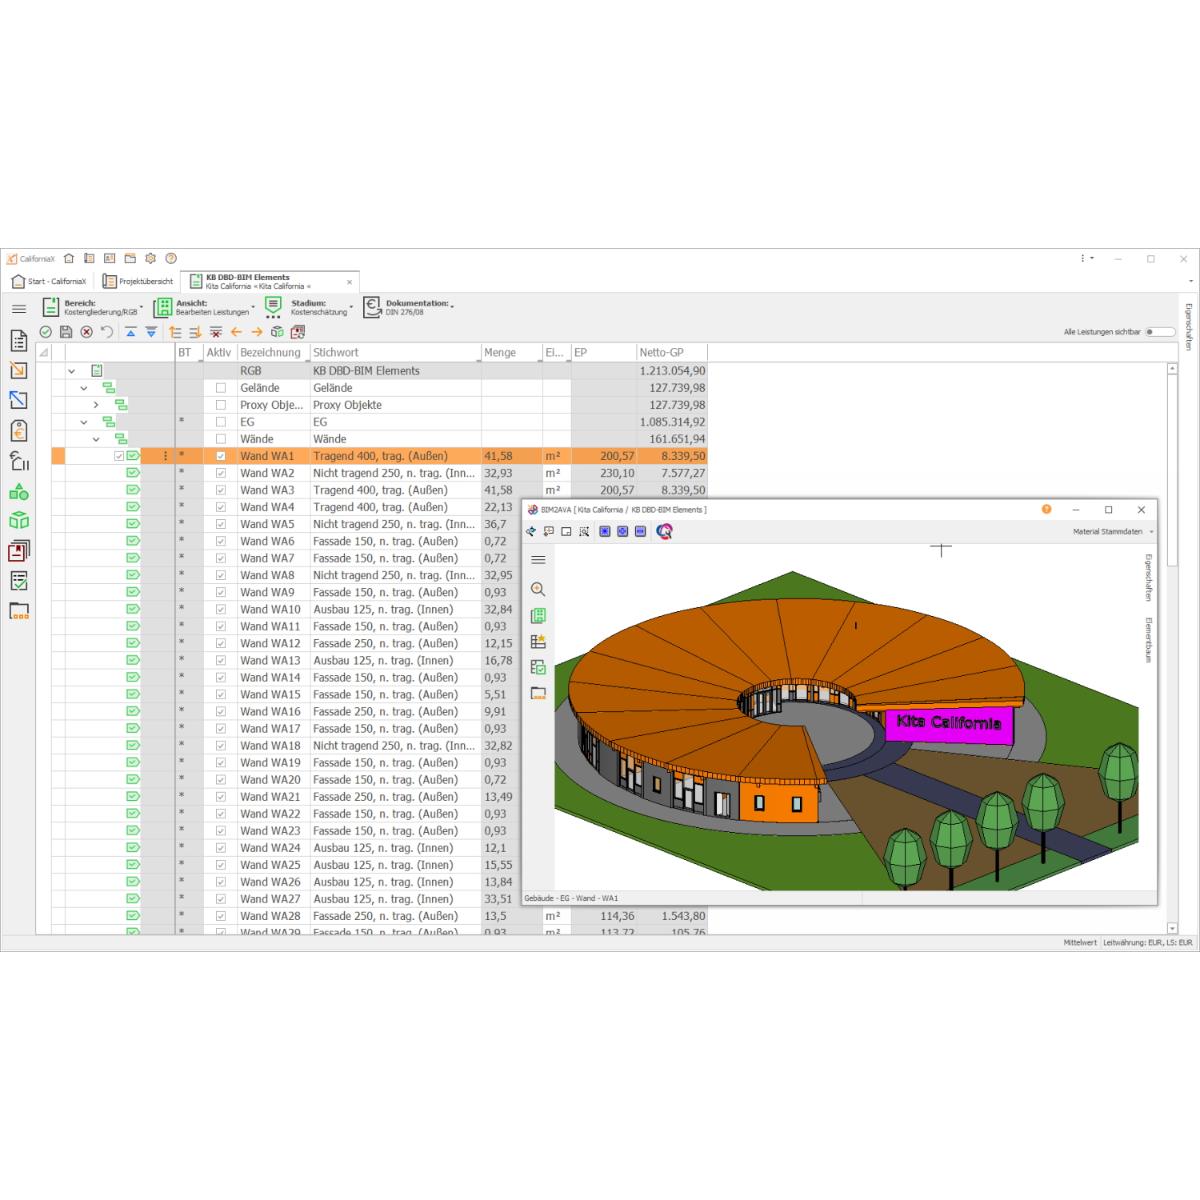The height and width of the screenshot is (1200, 1200).
Task: Toggle the Aktiv checkbox for EG
Action: click(x=221, y=422)
